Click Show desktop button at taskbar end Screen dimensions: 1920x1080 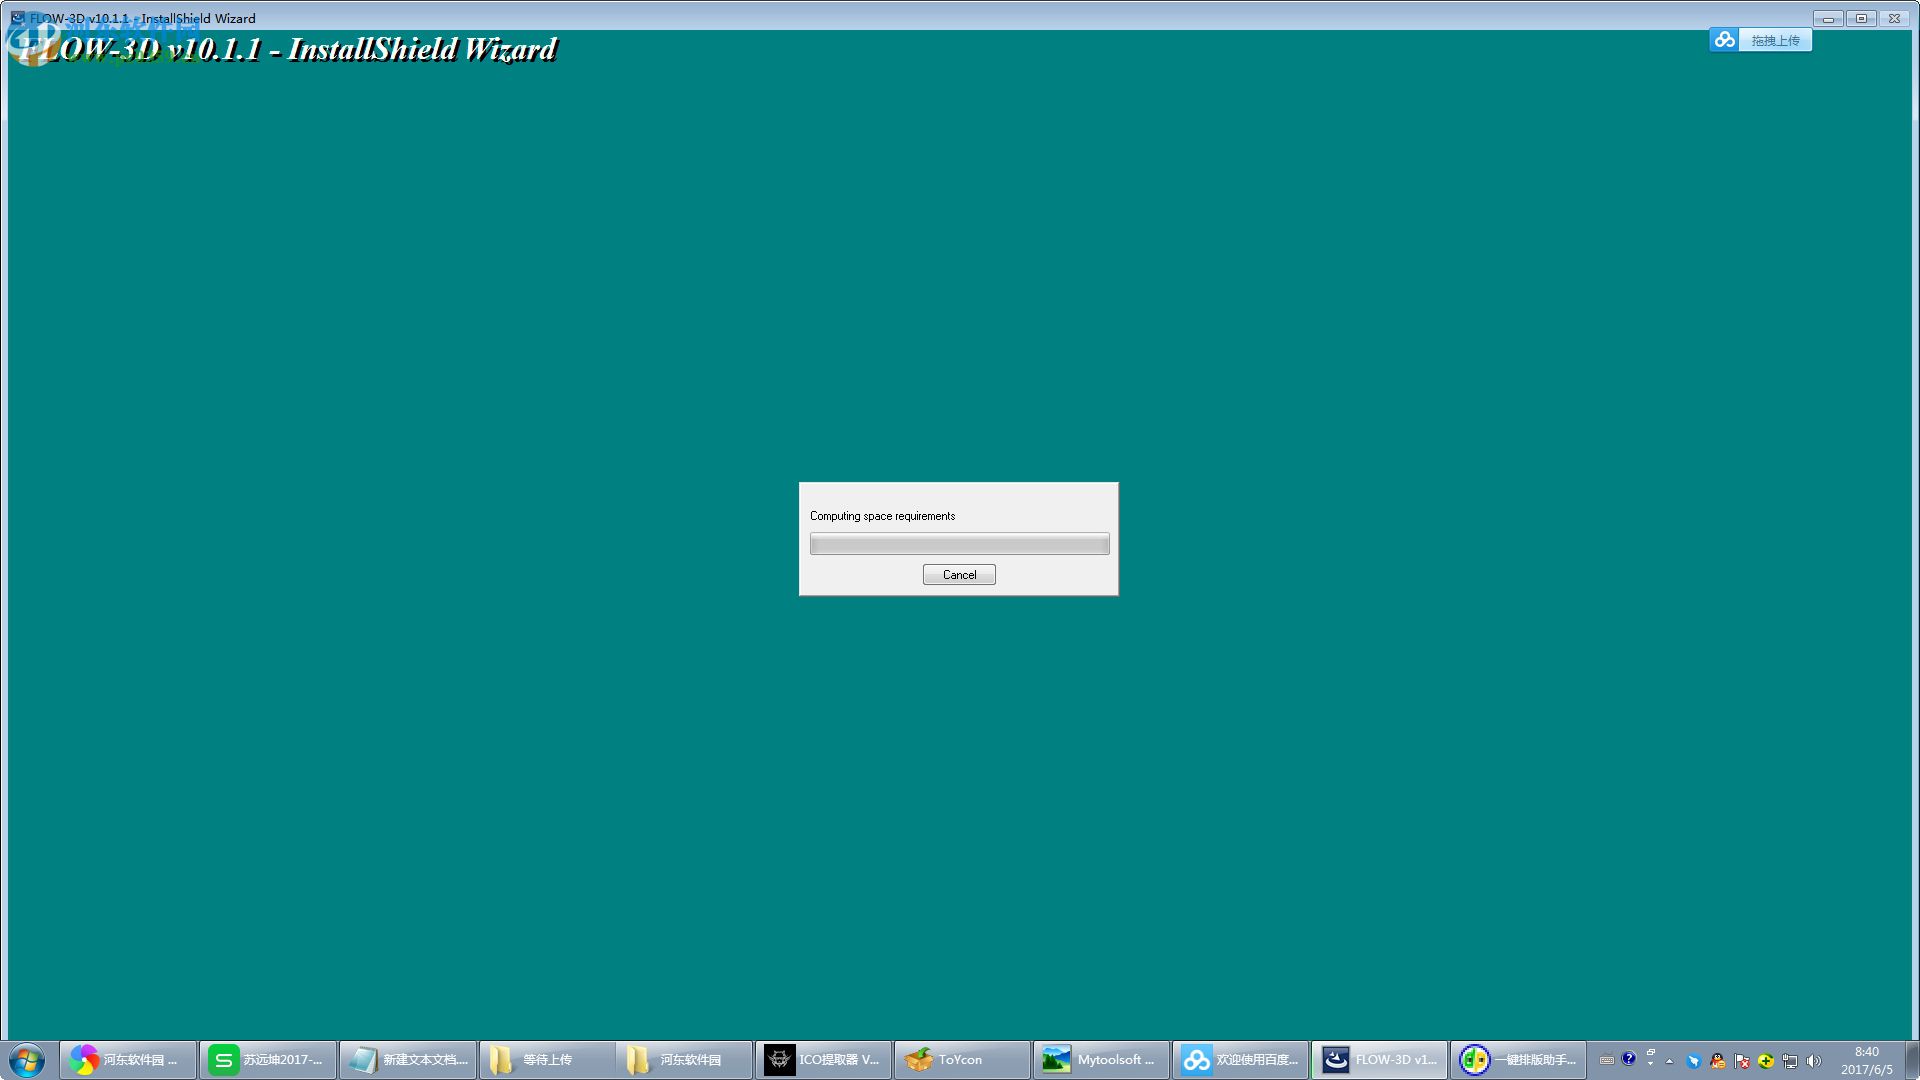(x=1912, y=1060)
